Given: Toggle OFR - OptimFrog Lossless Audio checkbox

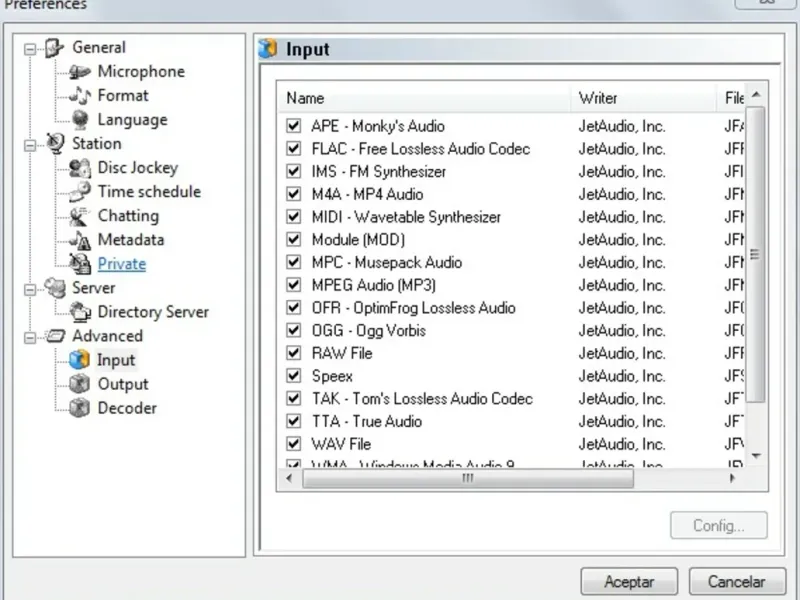Looking at the screenshot, I should point(293,307).
